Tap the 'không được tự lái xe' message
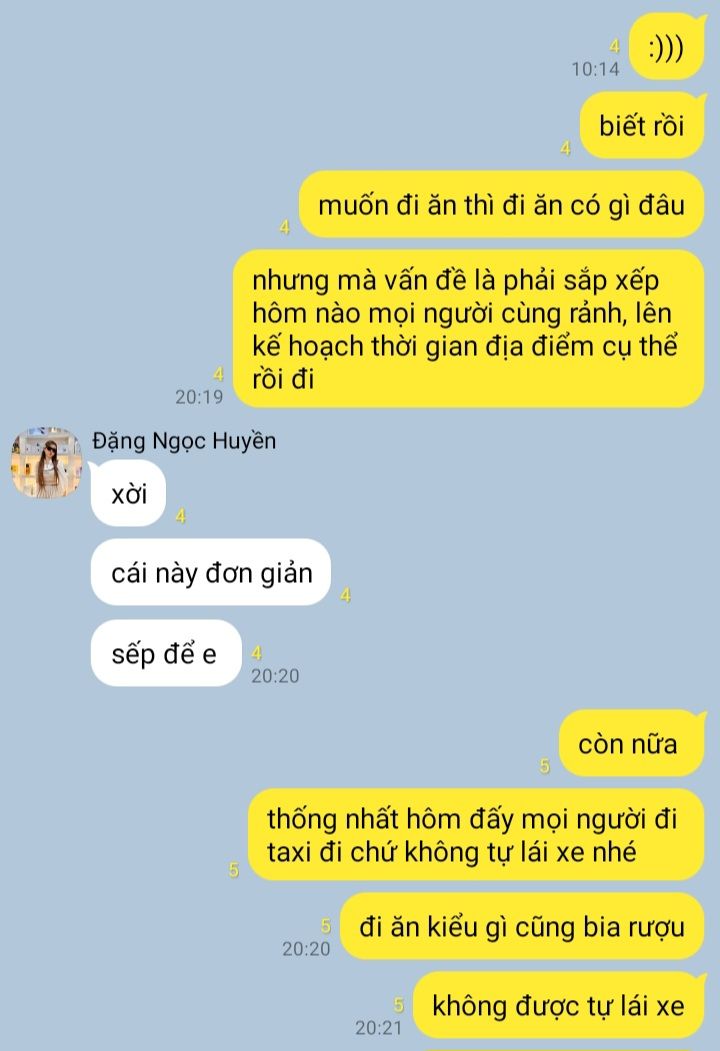The image size is (720, 1051). point(558,1005)
